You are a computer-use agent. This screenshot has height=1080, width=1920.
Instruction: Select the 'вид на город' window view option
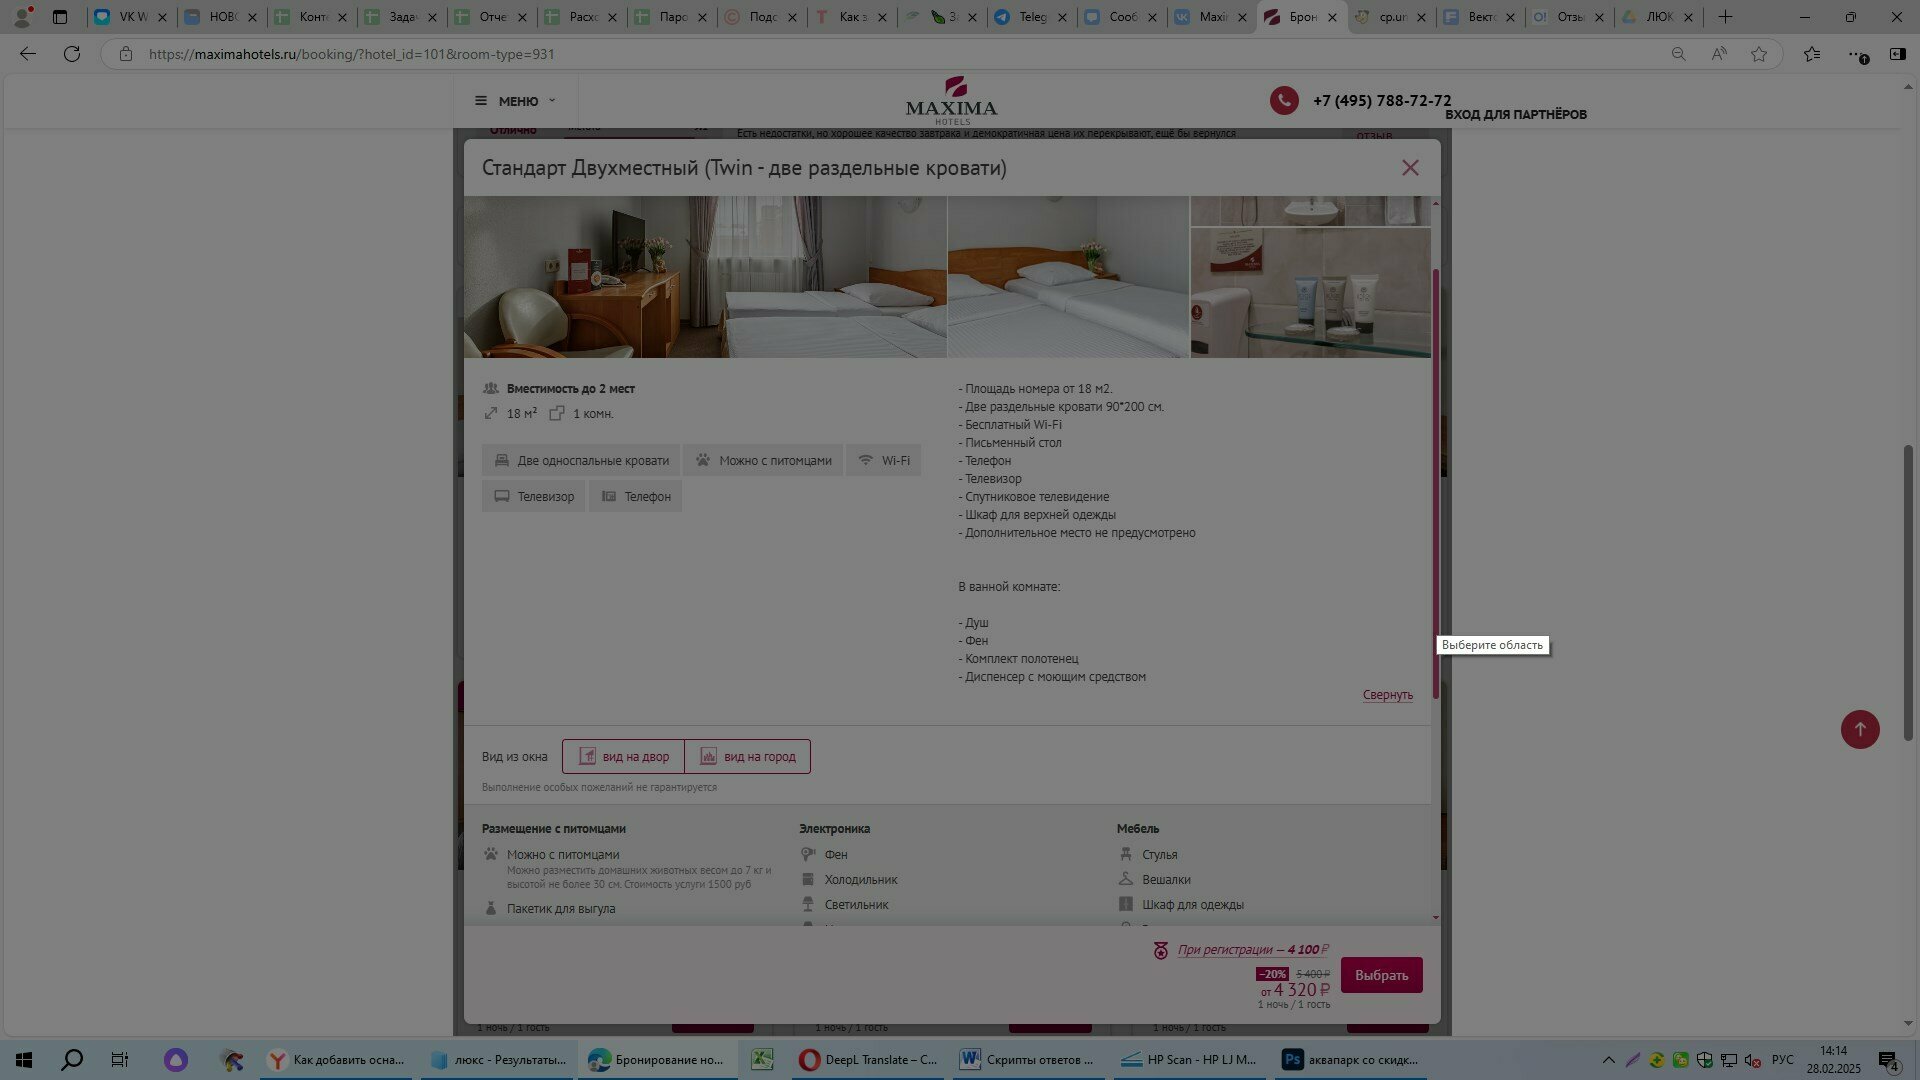coord(748,757)
